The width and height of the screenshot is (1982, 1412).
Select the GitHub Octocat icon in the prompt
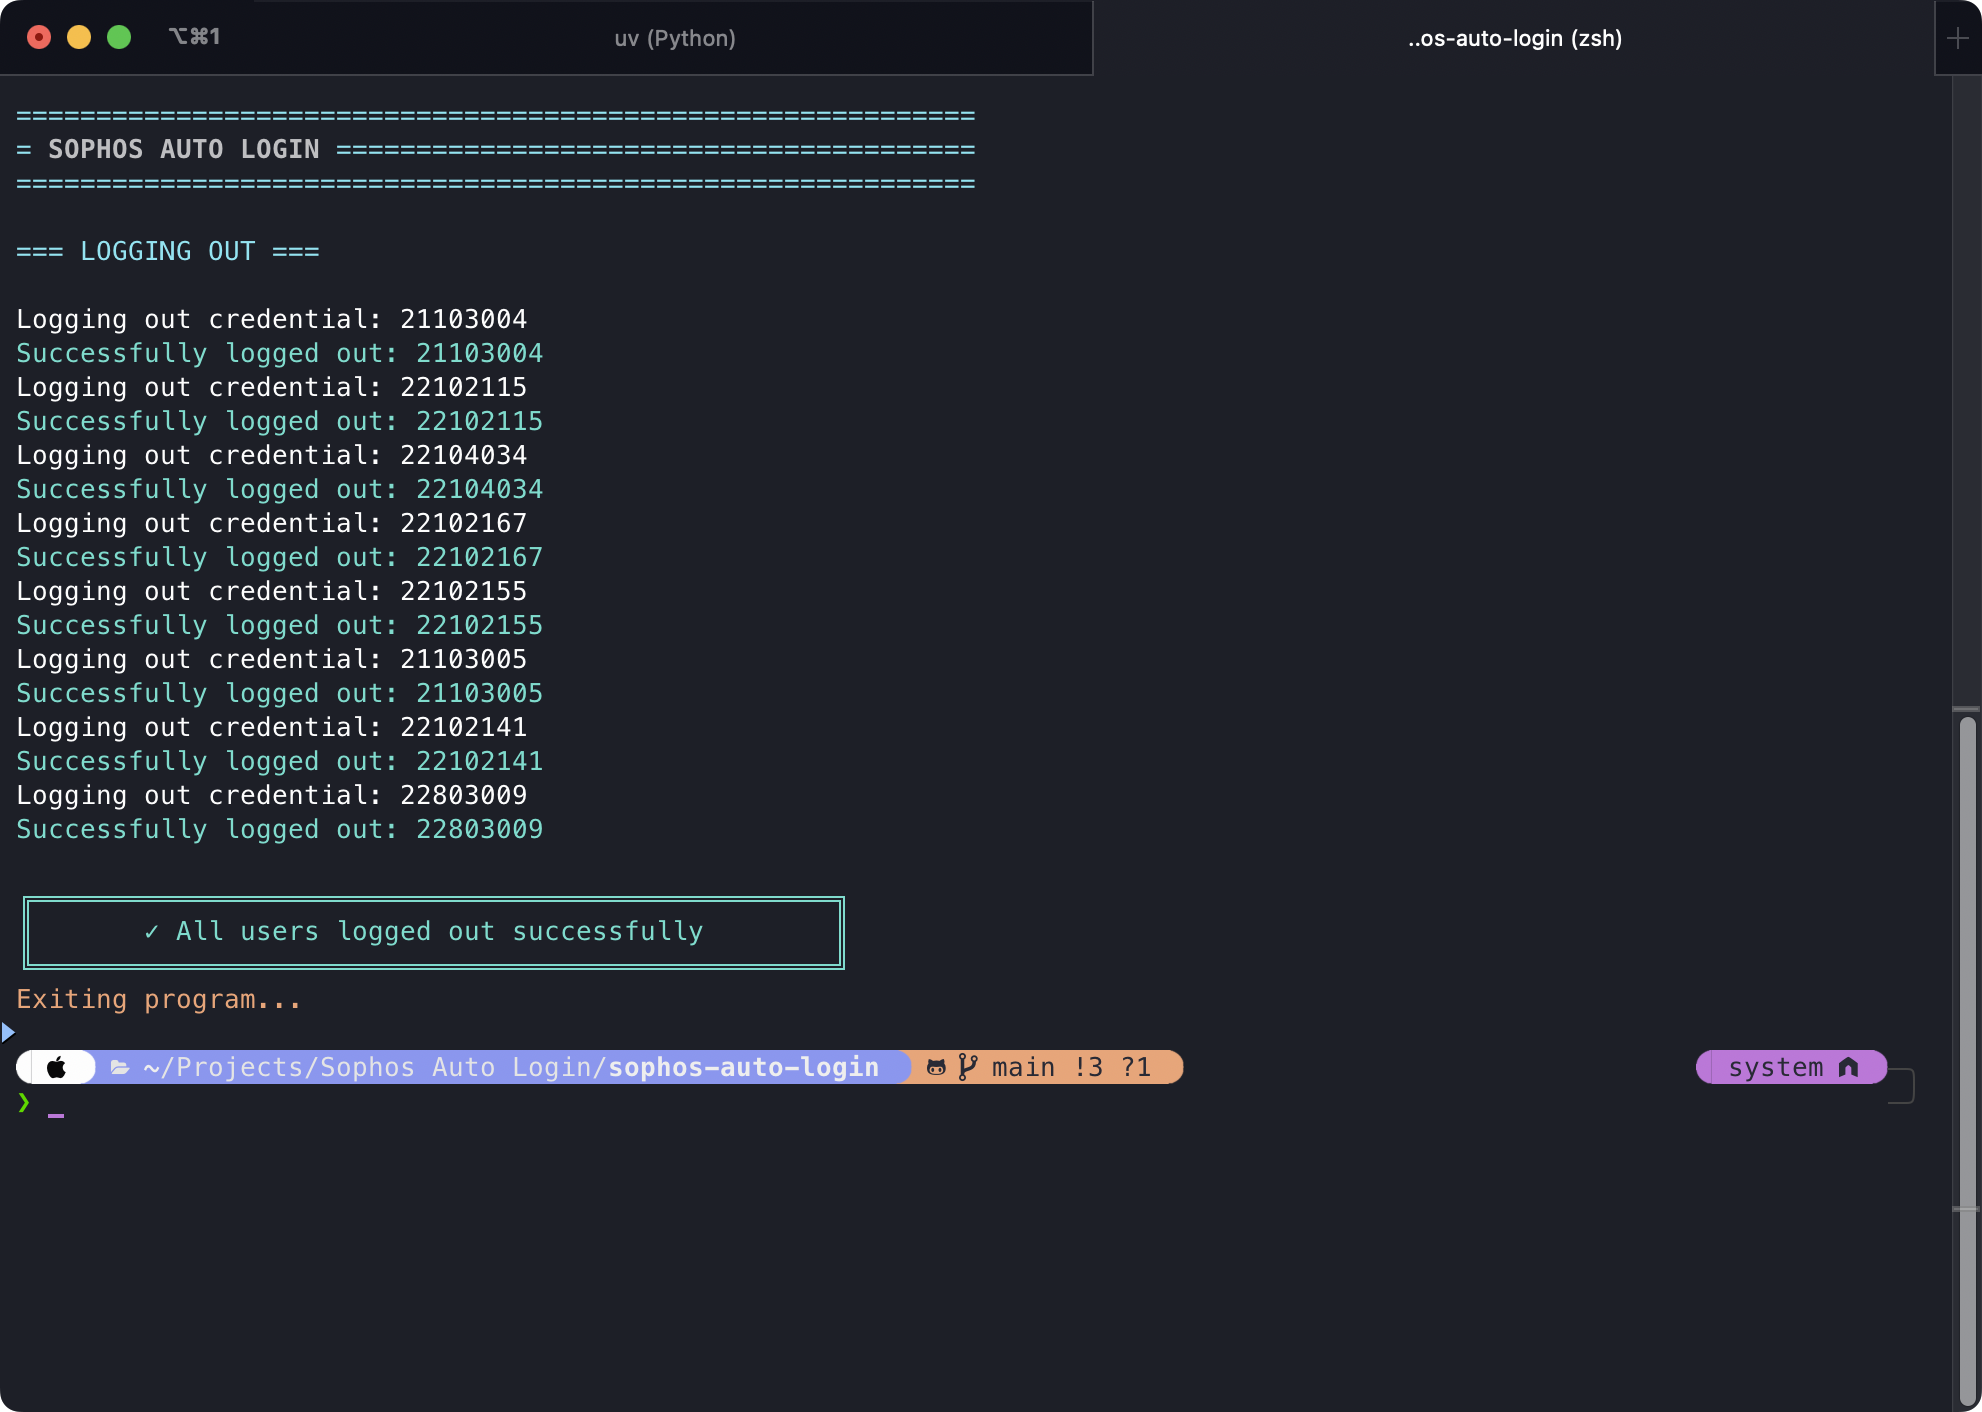[x=936, y=1067]
